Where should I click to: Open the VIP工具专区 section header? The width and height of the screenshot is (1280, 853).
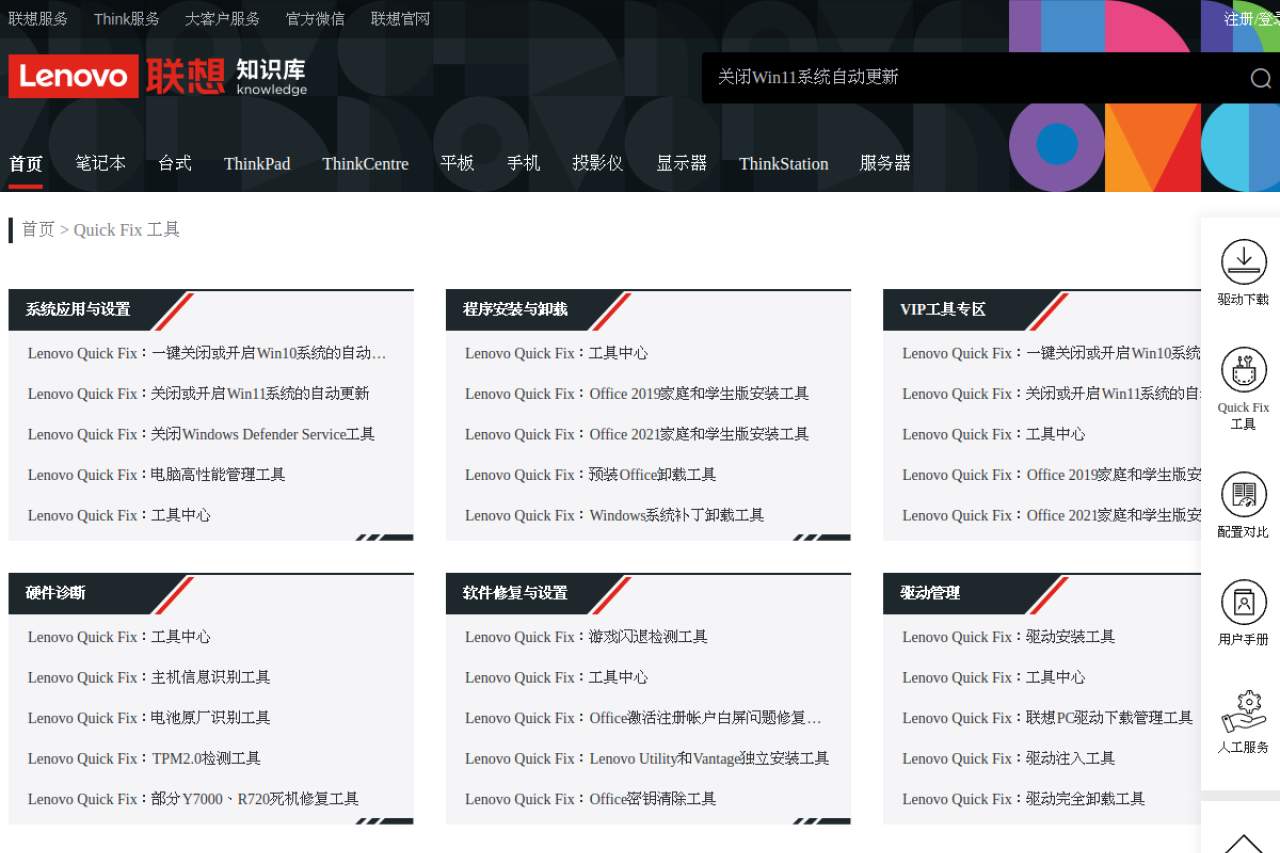point(943,310)
